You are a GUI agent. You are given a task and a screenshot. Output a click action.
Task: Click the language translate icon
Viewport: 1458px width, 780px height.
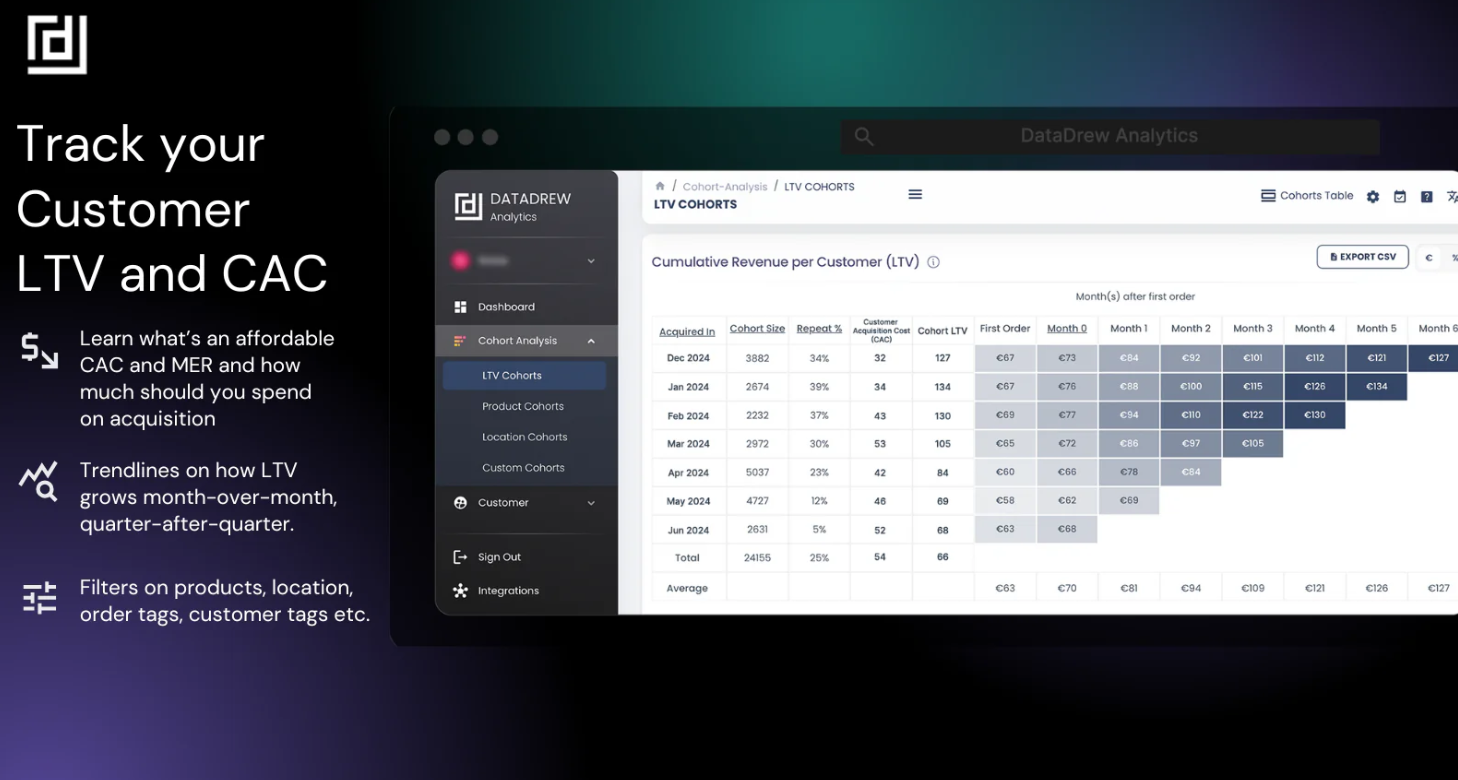tap(1452, 197)
